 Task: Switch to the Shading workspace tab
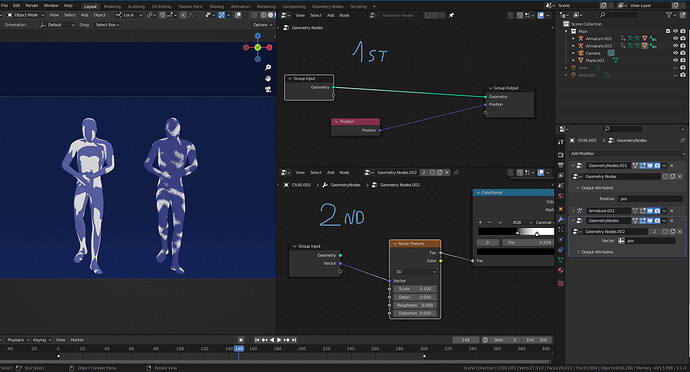point(217,7)
